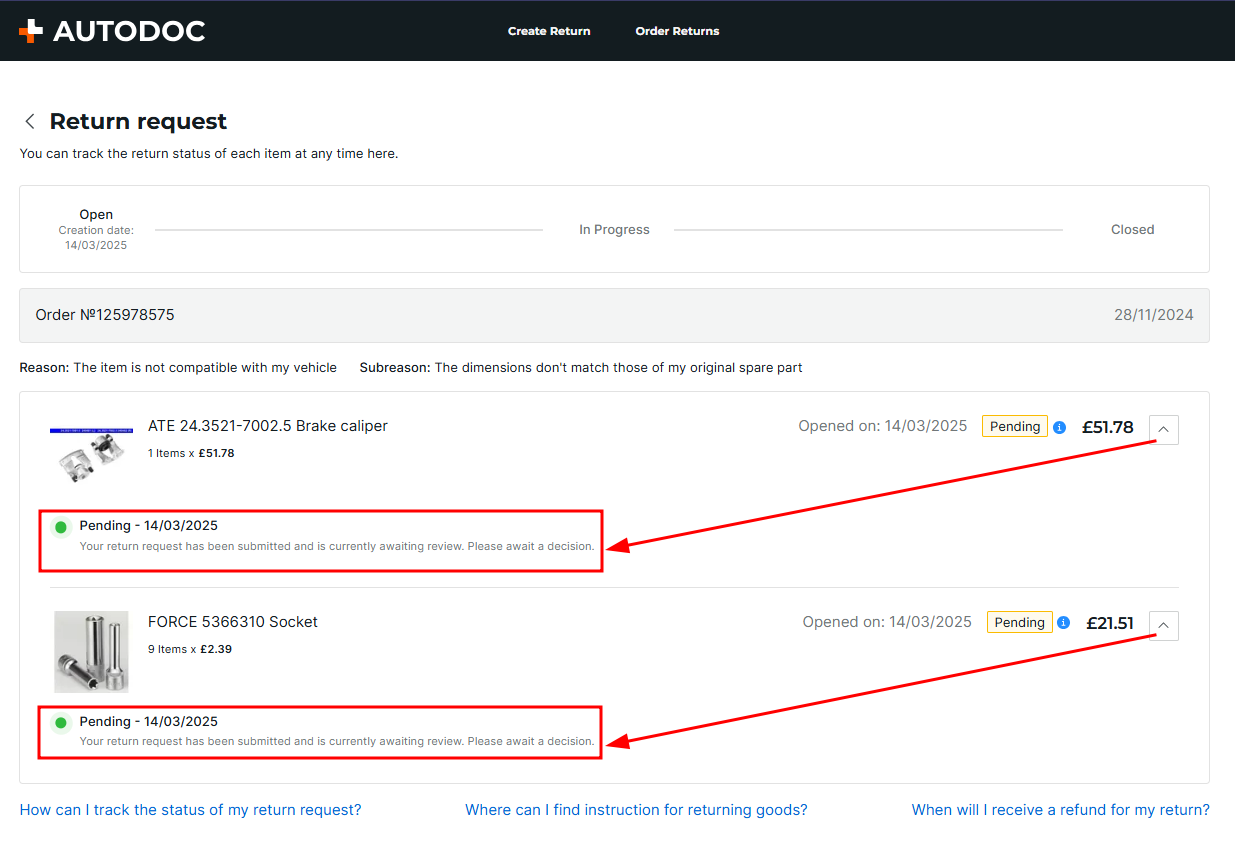Image resolution: width=1235 pixels, height=863 pixels.
Task: Click the AUTODOC logo
Action: pos(111,31)
